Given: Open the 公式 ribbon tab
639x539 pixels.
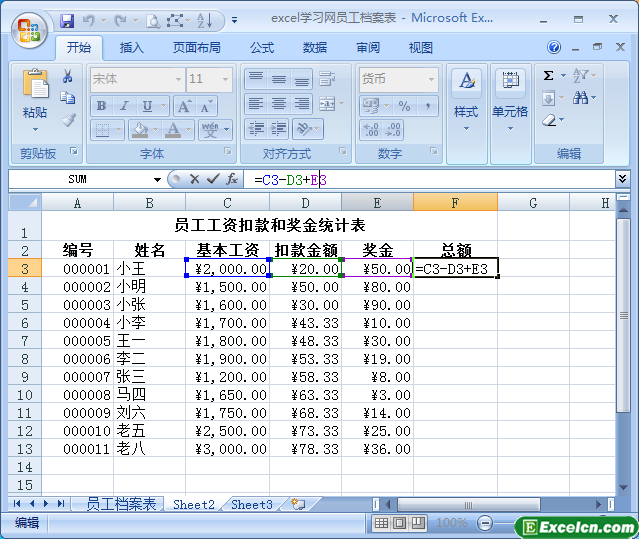Looking at the screenshot, I should [x=262, y=47].
